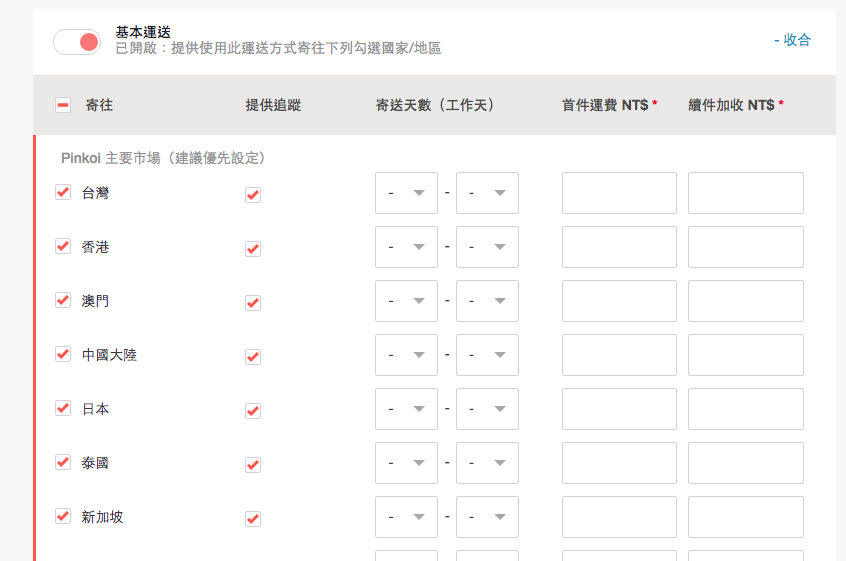
Task: Click 續件加收 input field for 香港
Action: (746, 247)
